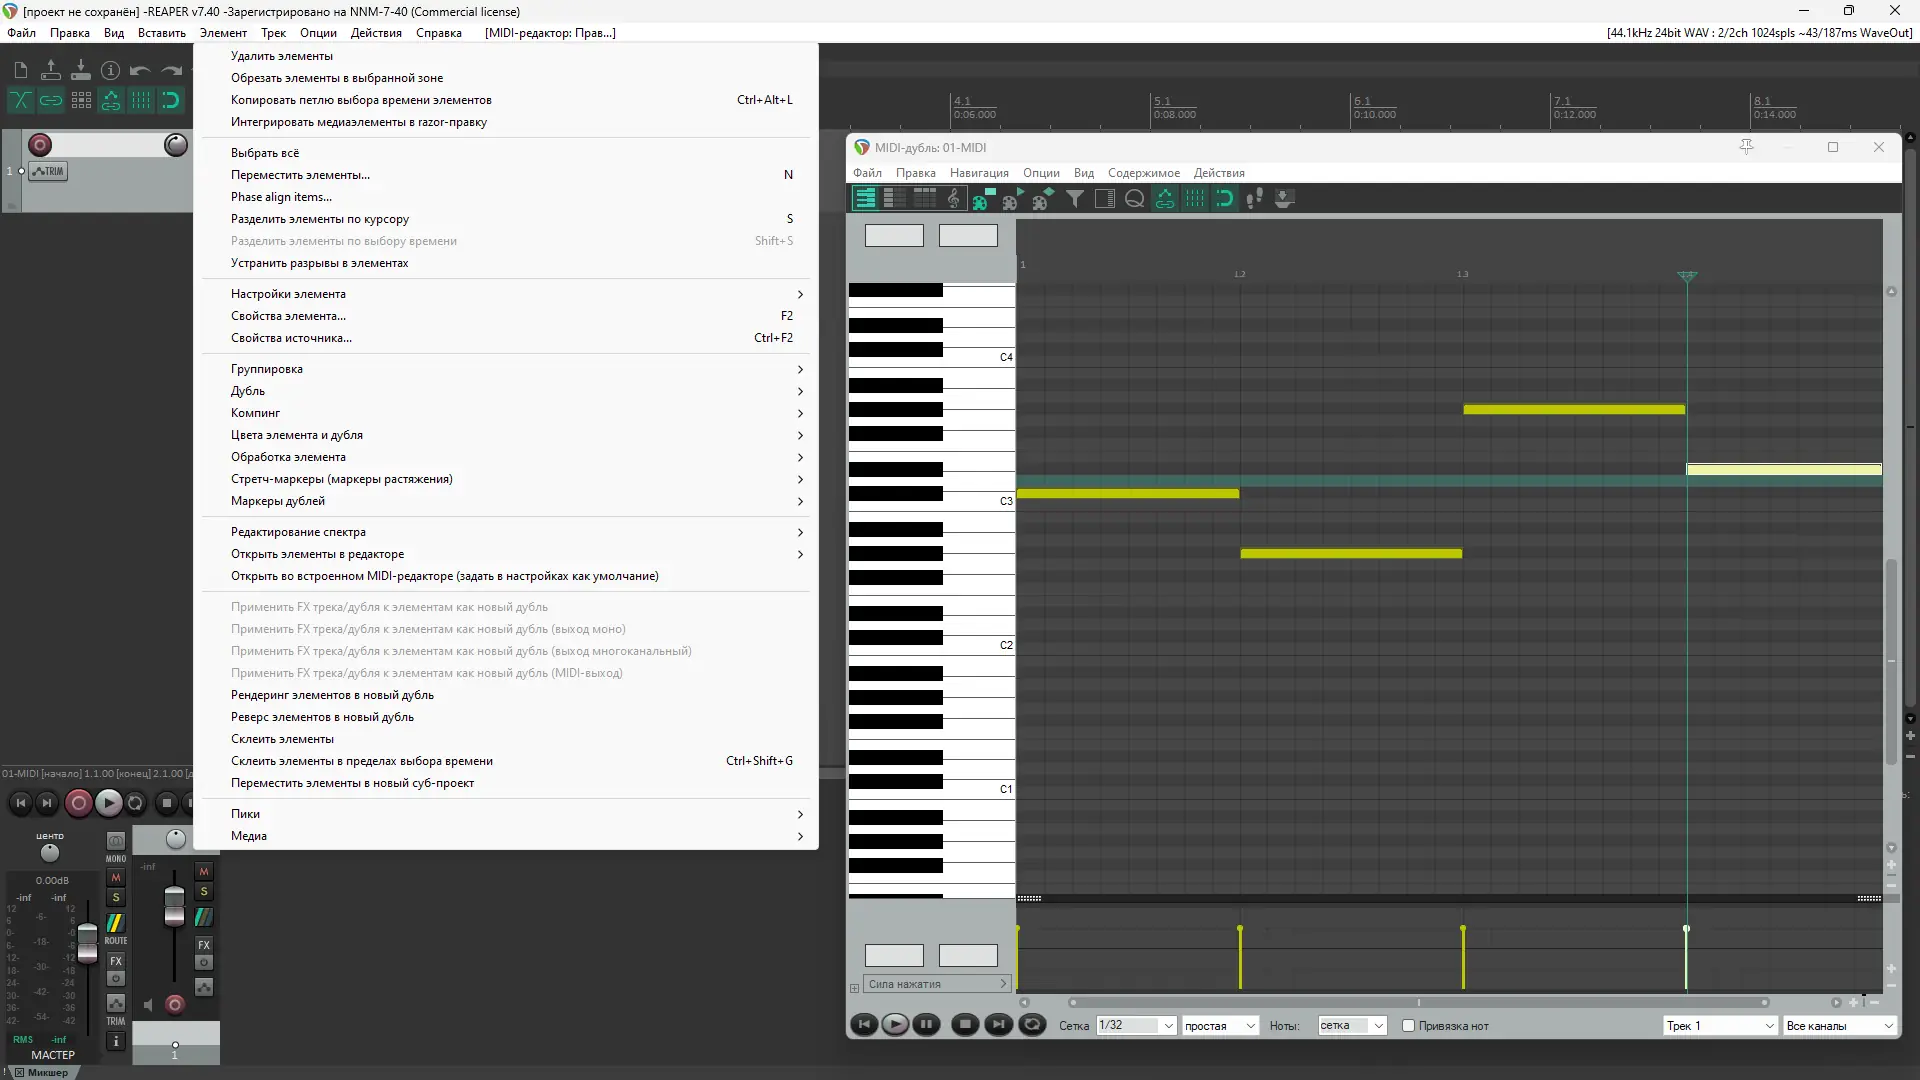Click the master ROUTE routing icon

(116, 924)
